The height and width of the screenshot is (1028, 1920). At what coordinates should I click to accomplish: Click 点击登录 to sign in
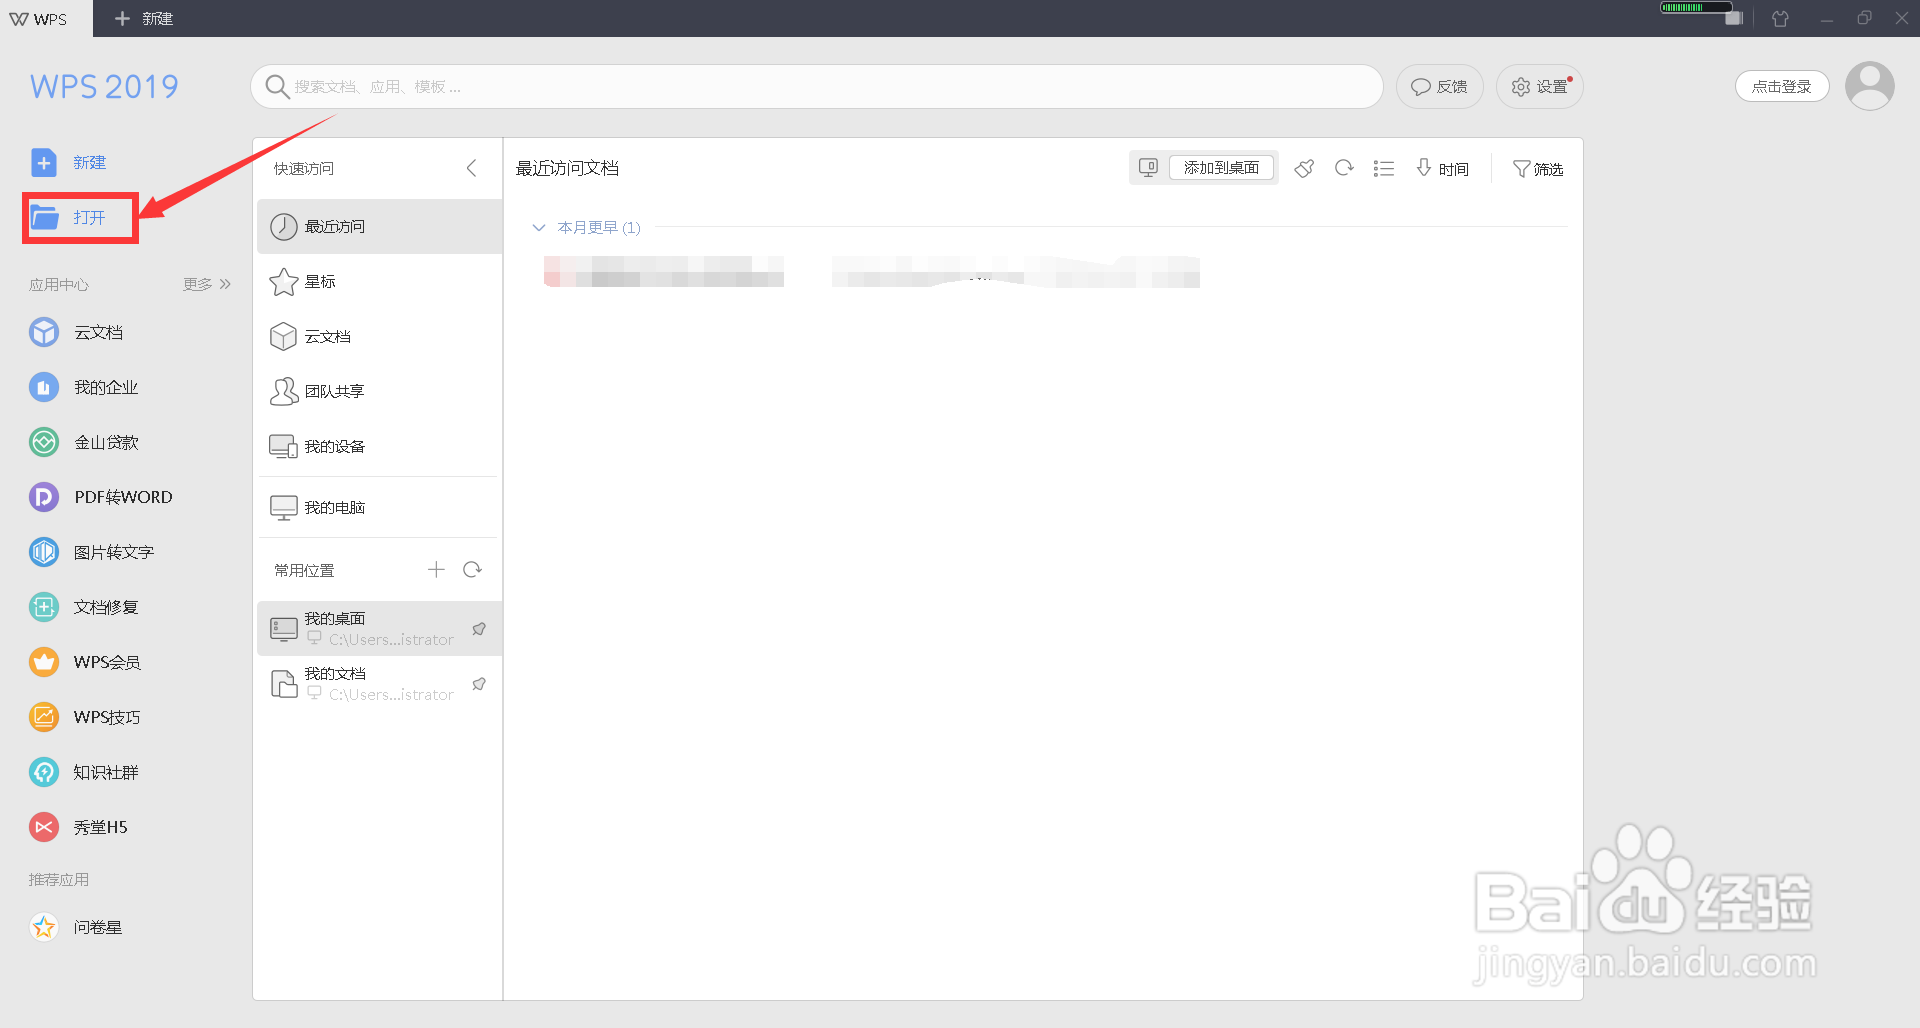1782,87
